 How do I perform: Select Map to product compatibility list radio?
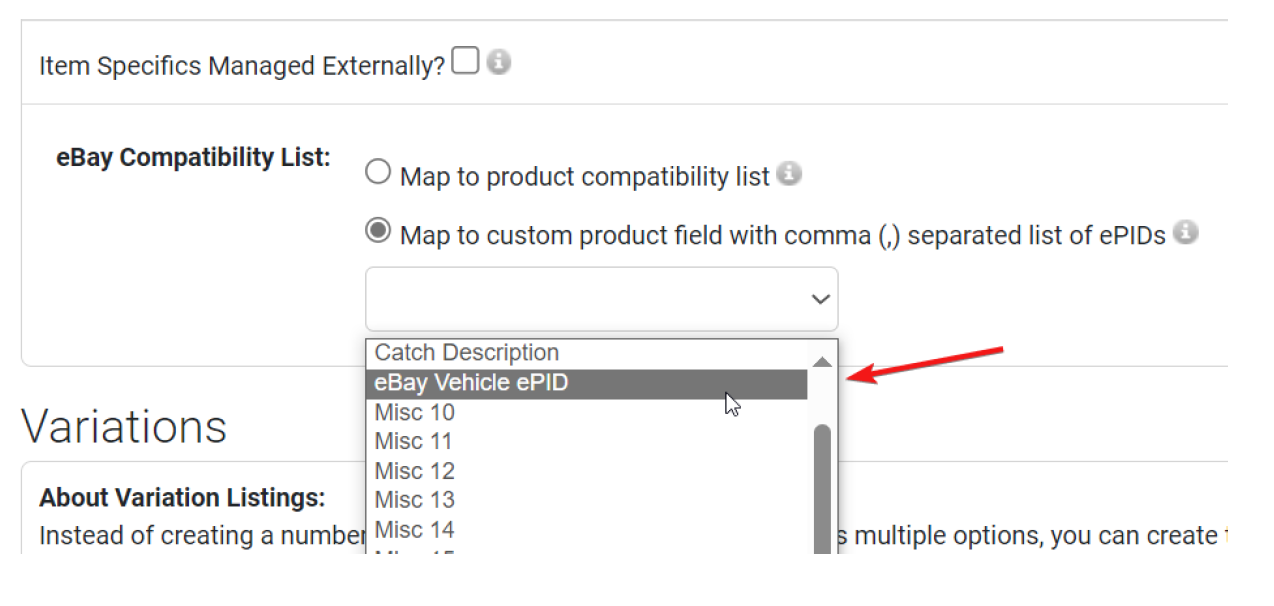coord(377,173)
